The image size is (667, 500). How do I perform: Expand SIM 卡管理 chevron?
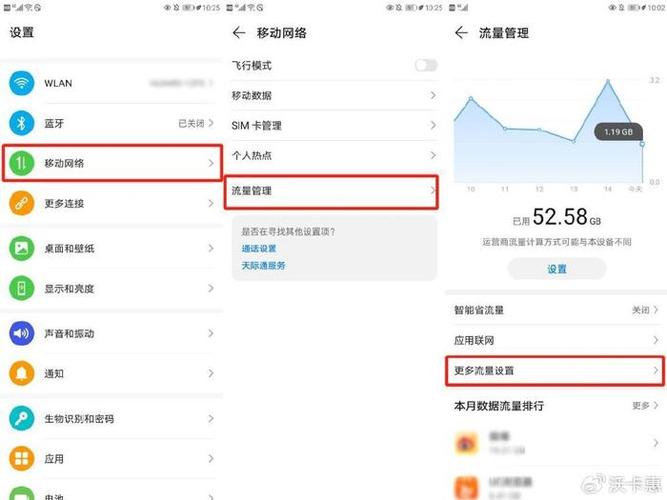[x=433, y=125]
